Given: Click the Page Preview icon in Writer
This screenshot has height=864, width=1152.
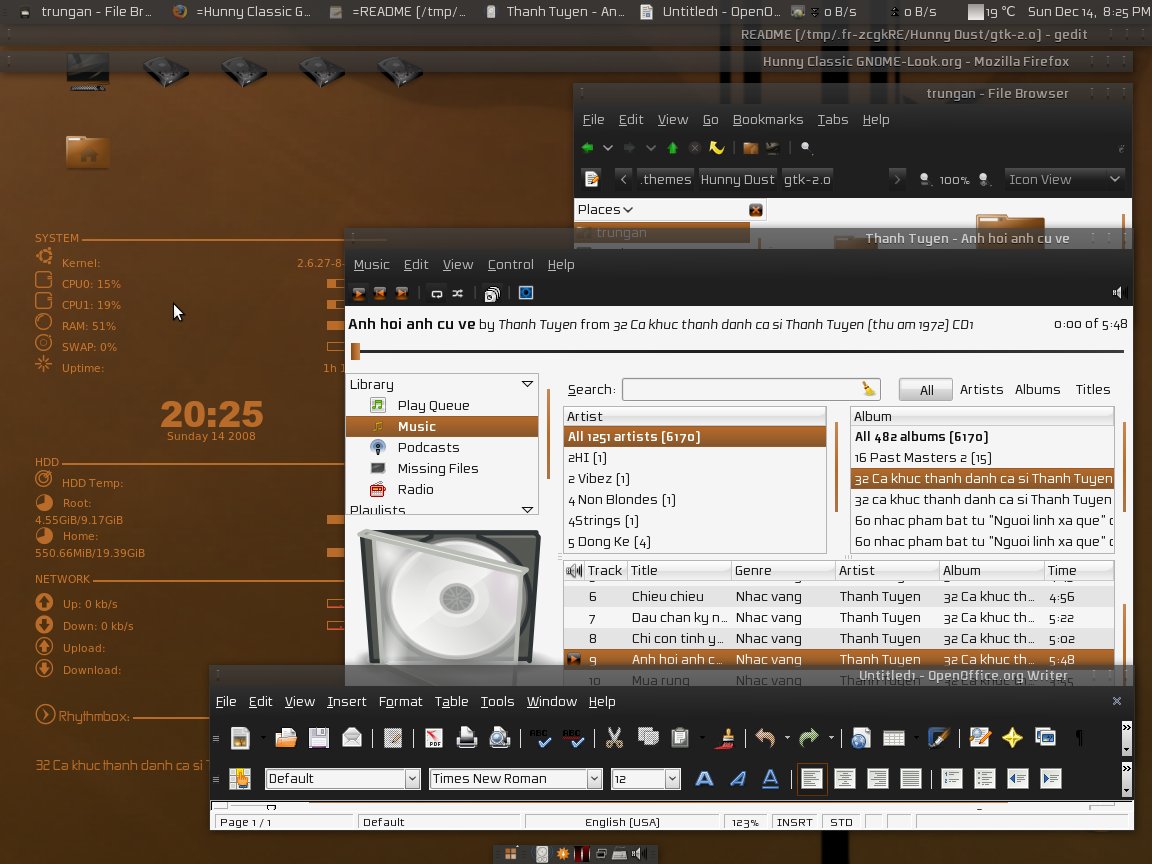Looking at the screenshot, I should (x=500, y=738).
